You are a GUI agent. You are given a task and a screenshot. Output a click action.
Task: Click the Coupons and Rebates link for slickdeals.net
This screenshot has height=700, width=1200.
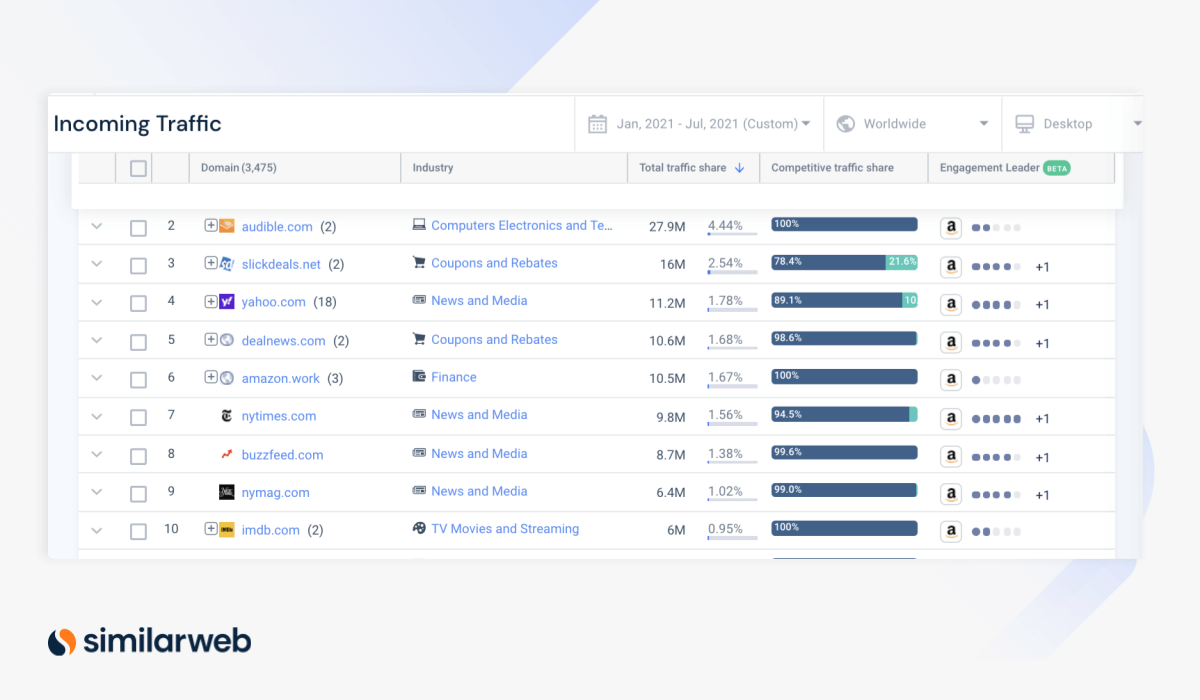pyautogui.click(x=494, y=263)
